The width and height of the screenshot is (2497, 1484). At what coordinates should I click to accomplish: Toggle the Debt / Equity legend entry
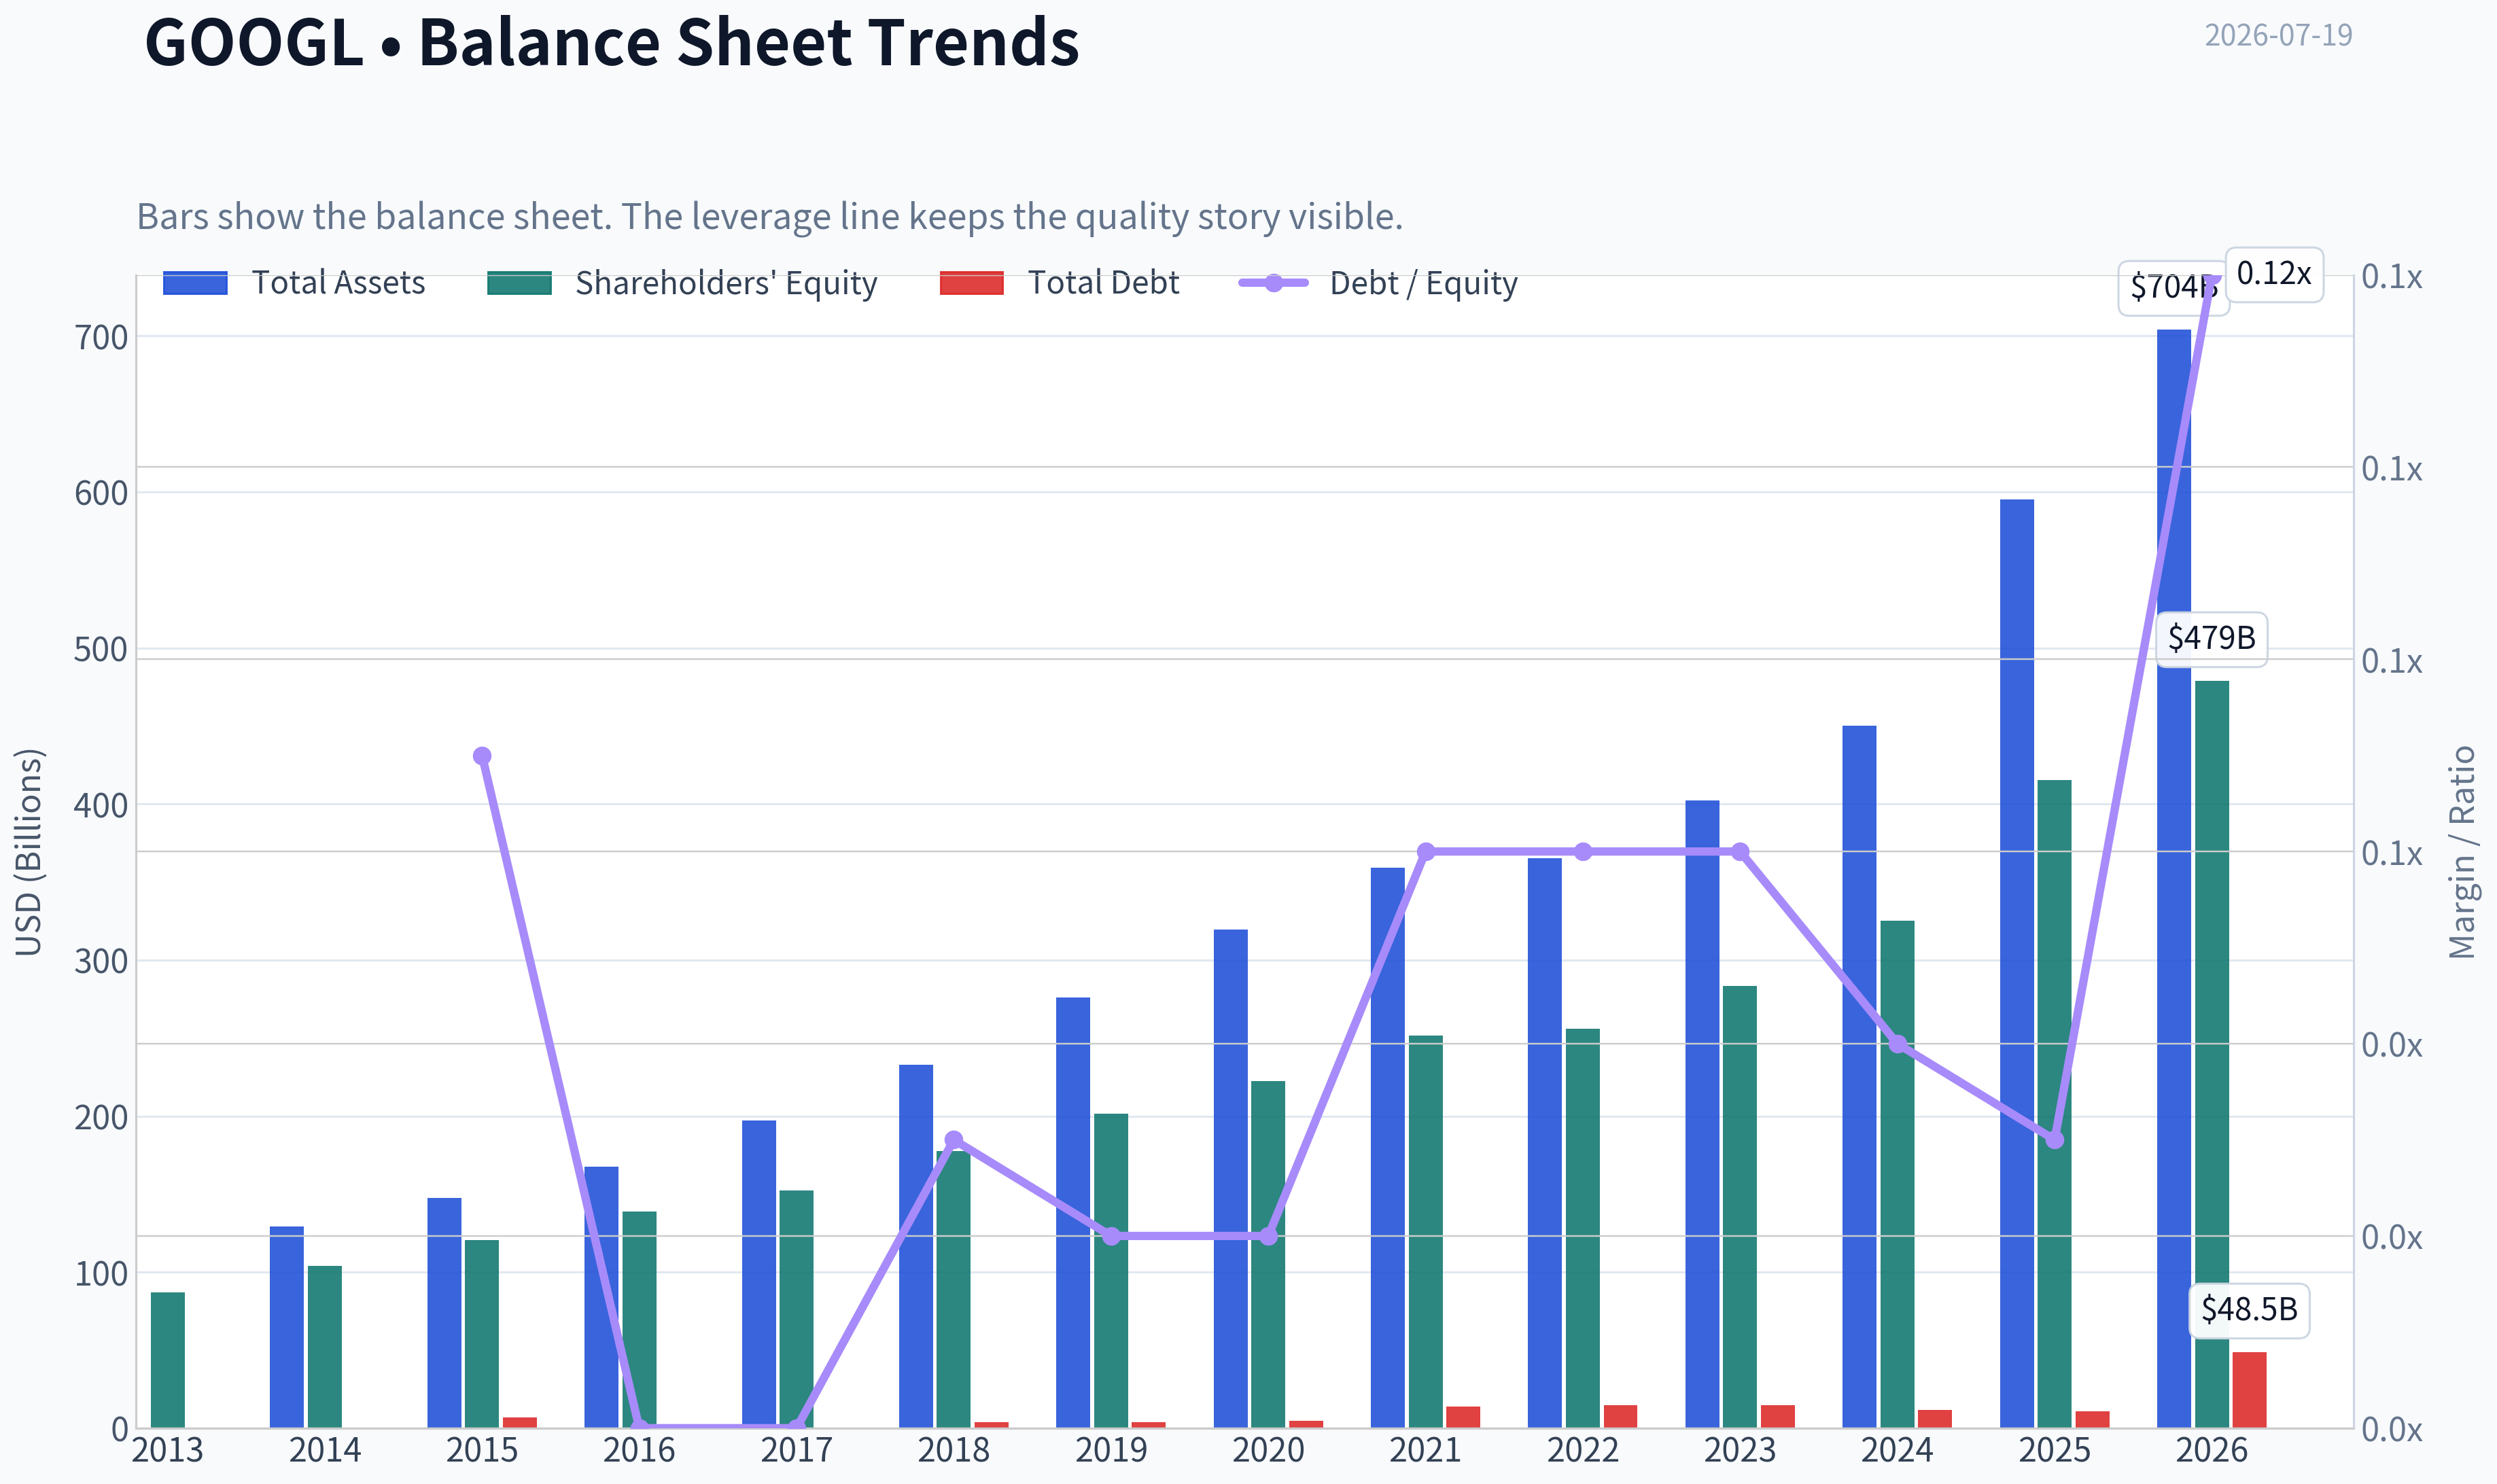pyautogui.click(x=1378, y=283)
